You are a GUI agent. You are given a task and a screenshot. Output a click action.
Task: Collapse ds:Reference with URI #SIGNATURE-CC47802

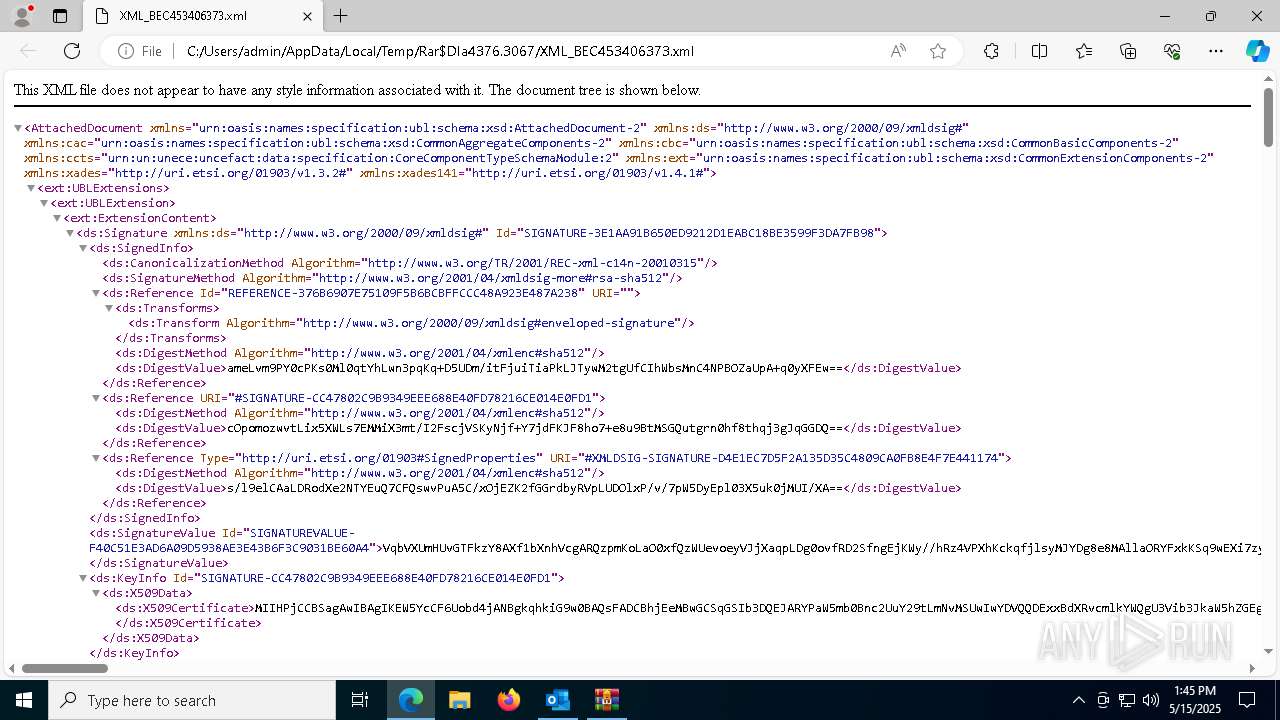pyautogui.click(x=96, y=398)
